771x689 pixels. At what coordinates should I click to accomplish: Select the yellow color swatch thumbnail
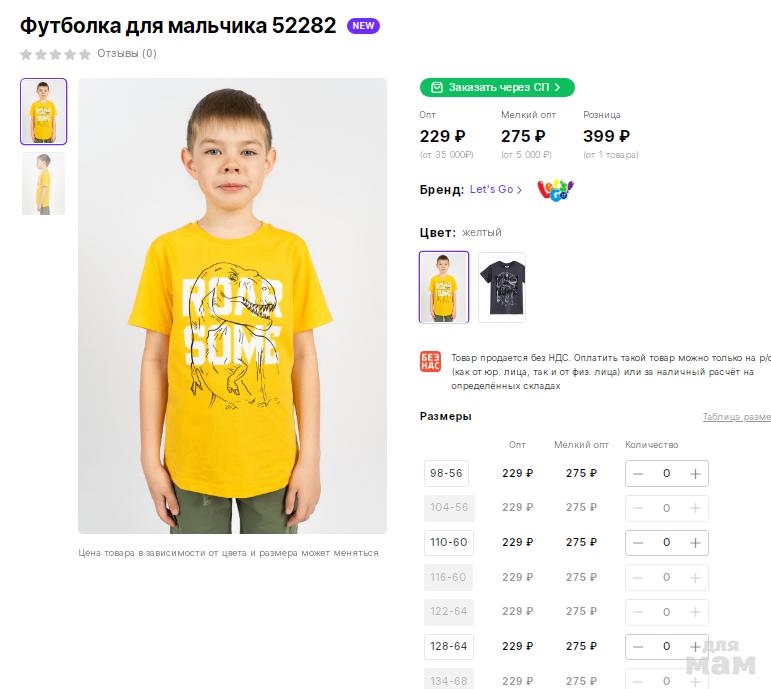(444, 287)
